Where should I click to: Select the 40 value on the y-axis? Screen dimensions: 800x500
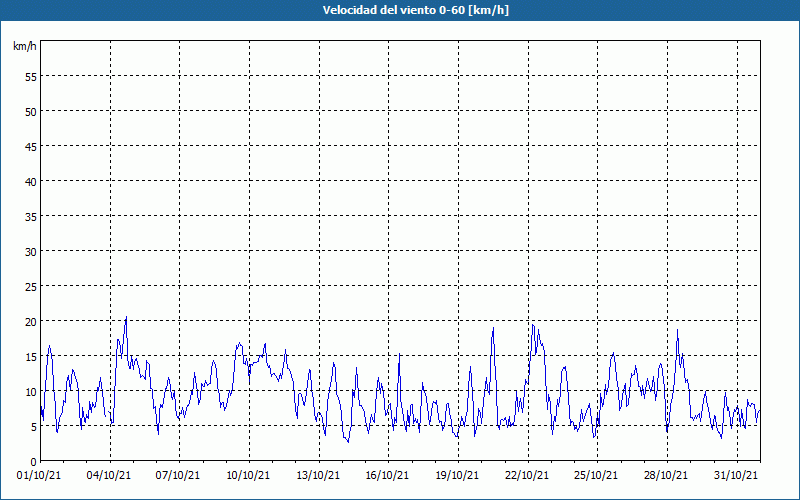[31, 182]
